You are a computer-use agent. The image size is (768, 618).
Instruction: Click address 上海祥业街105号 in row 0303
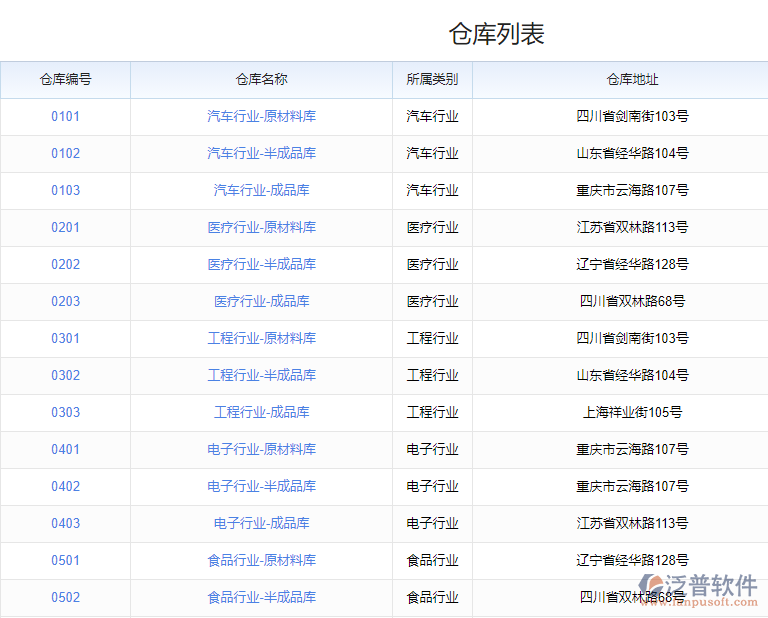coord(632,412)
